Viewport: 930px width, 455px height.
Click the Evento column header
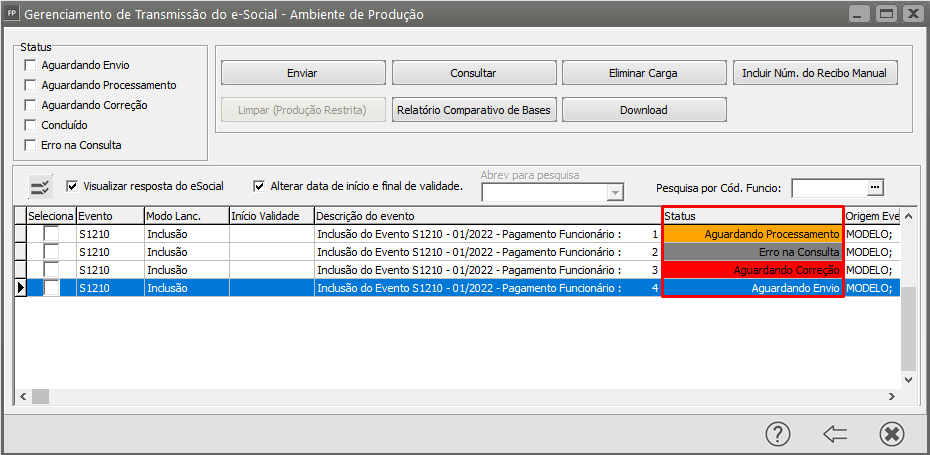(x=110, y=216)
